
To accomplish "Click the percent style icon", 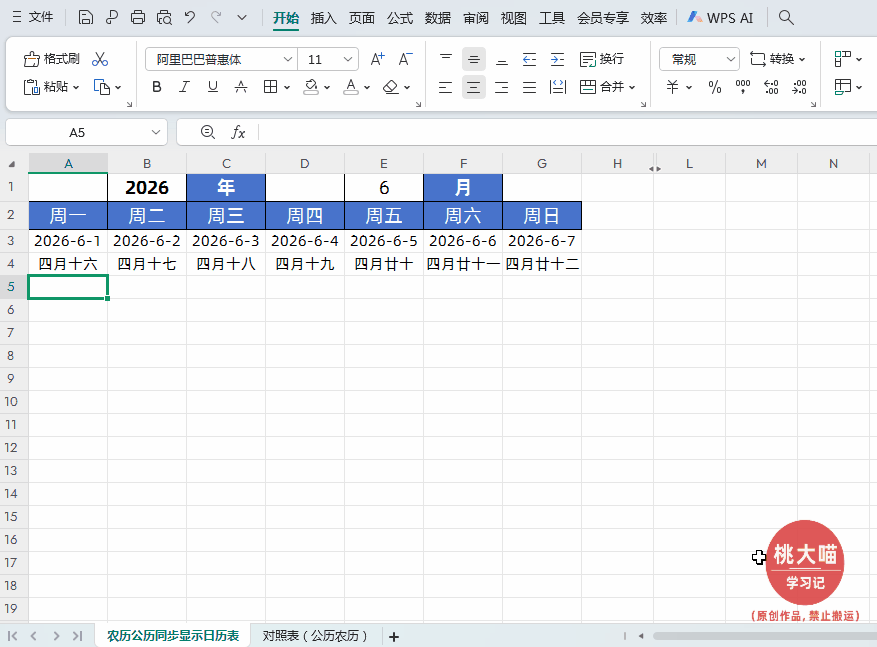I will click(714, 88).
